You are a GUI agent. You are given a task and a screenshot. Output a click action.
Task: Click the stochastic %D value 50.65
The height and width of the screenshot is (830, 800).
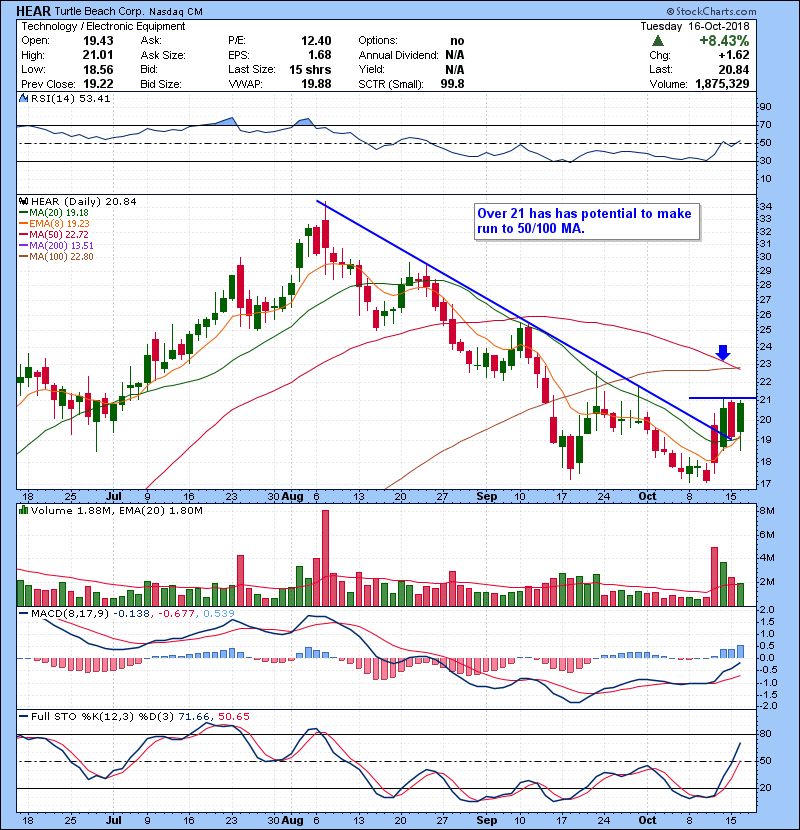pos(233,717)
